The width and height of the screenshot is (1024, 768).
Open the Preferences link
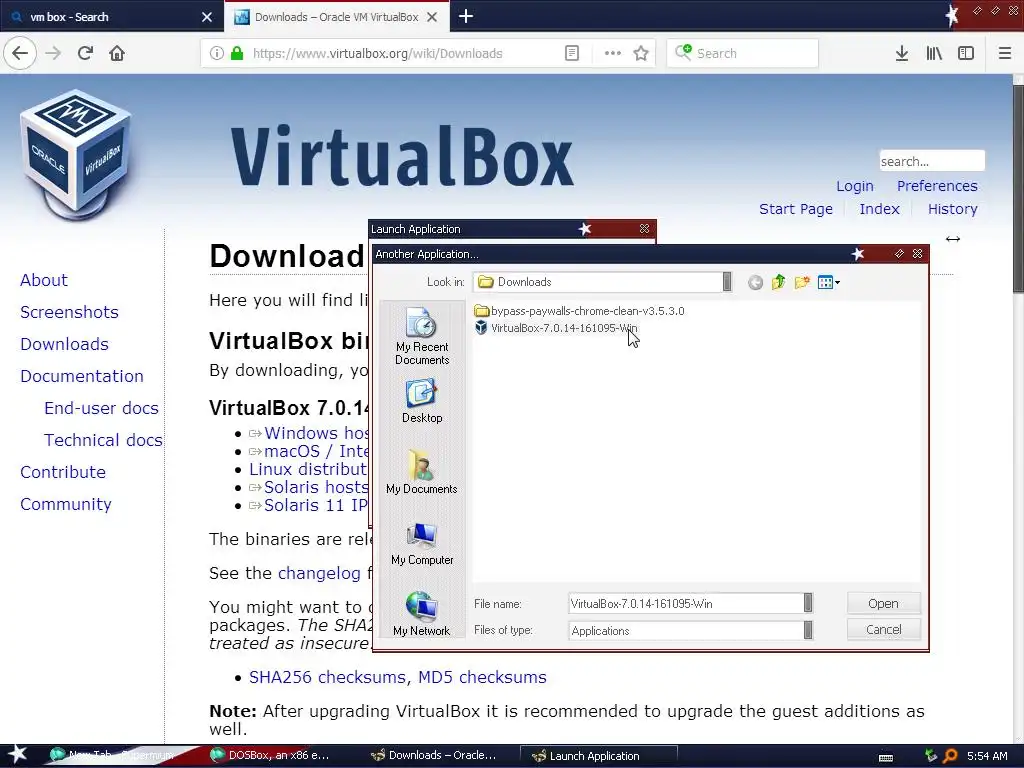click(x=937, y=186)
